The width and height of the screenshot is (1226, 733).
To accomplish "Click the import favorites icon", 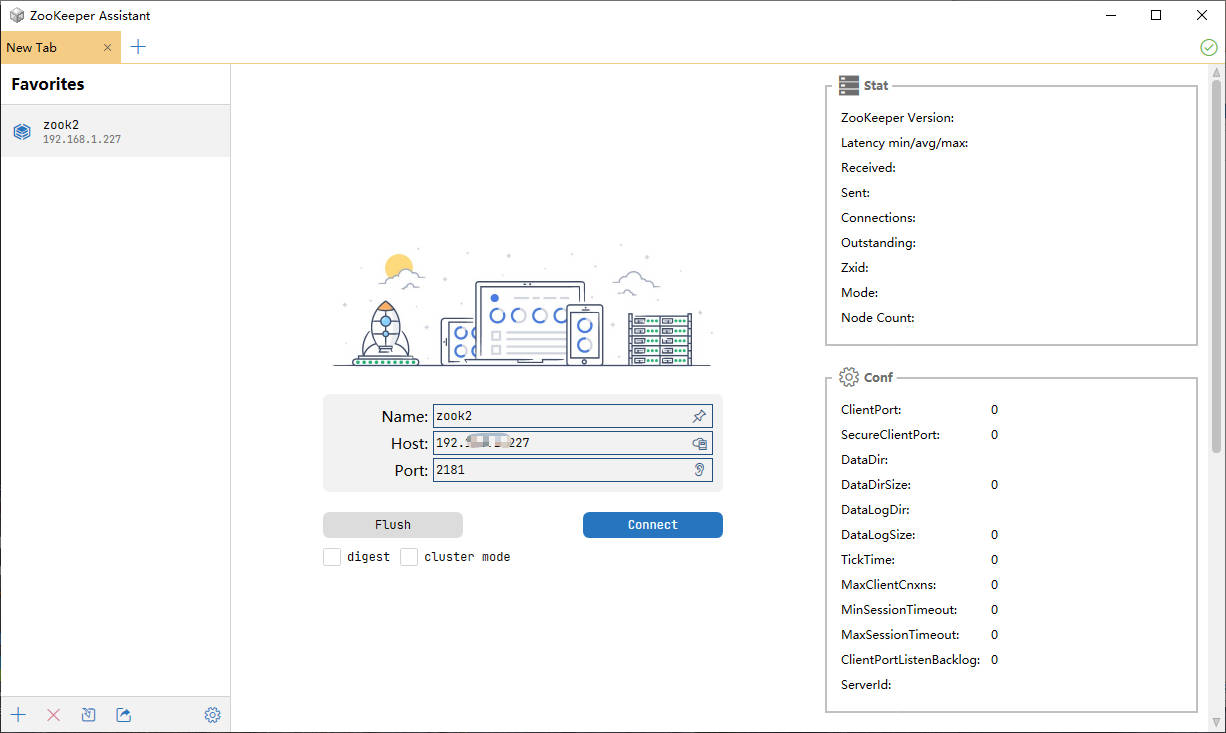I will [x=88, y=715].
